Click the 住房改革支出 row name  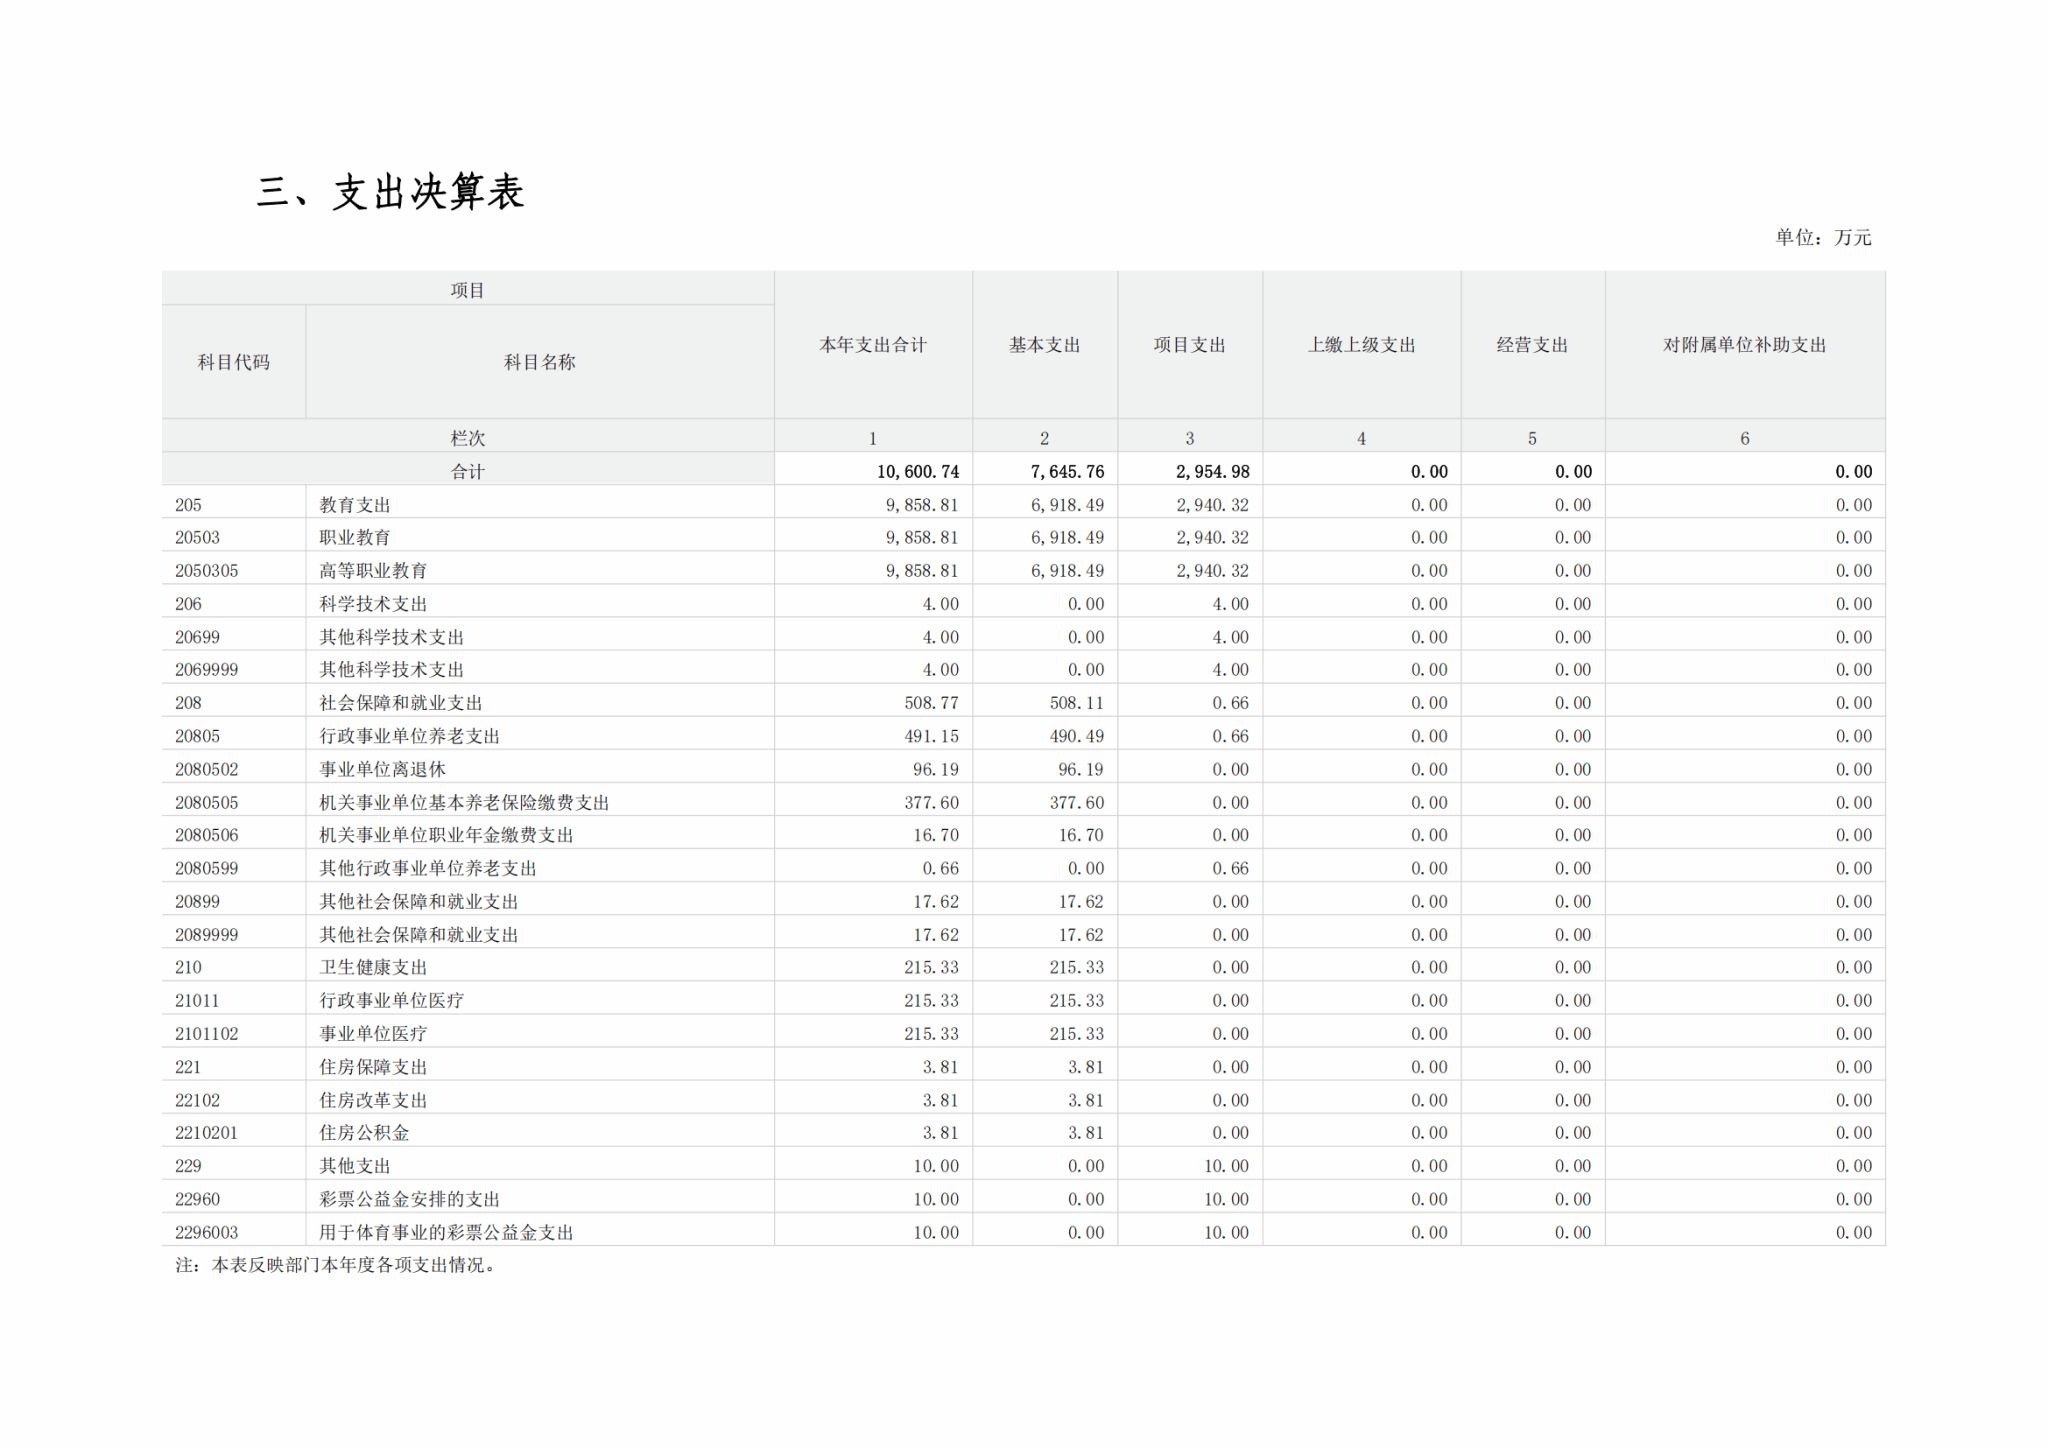373,1100
